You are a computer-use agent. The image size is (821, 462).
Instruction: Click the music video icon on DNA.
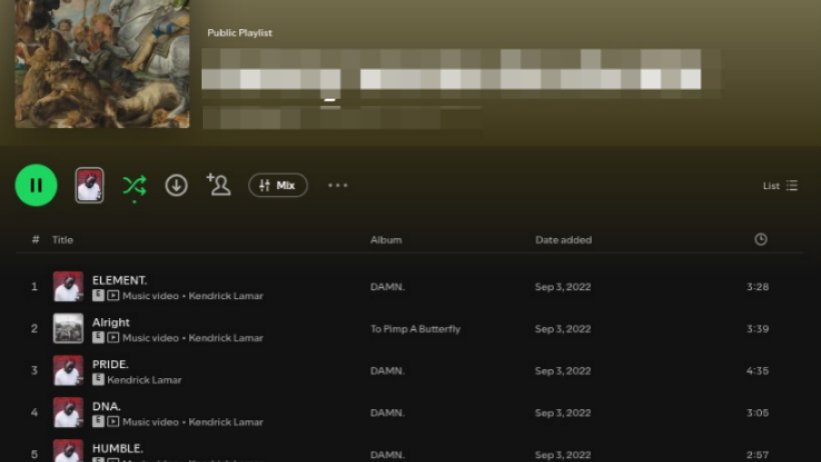click(113, 421)
